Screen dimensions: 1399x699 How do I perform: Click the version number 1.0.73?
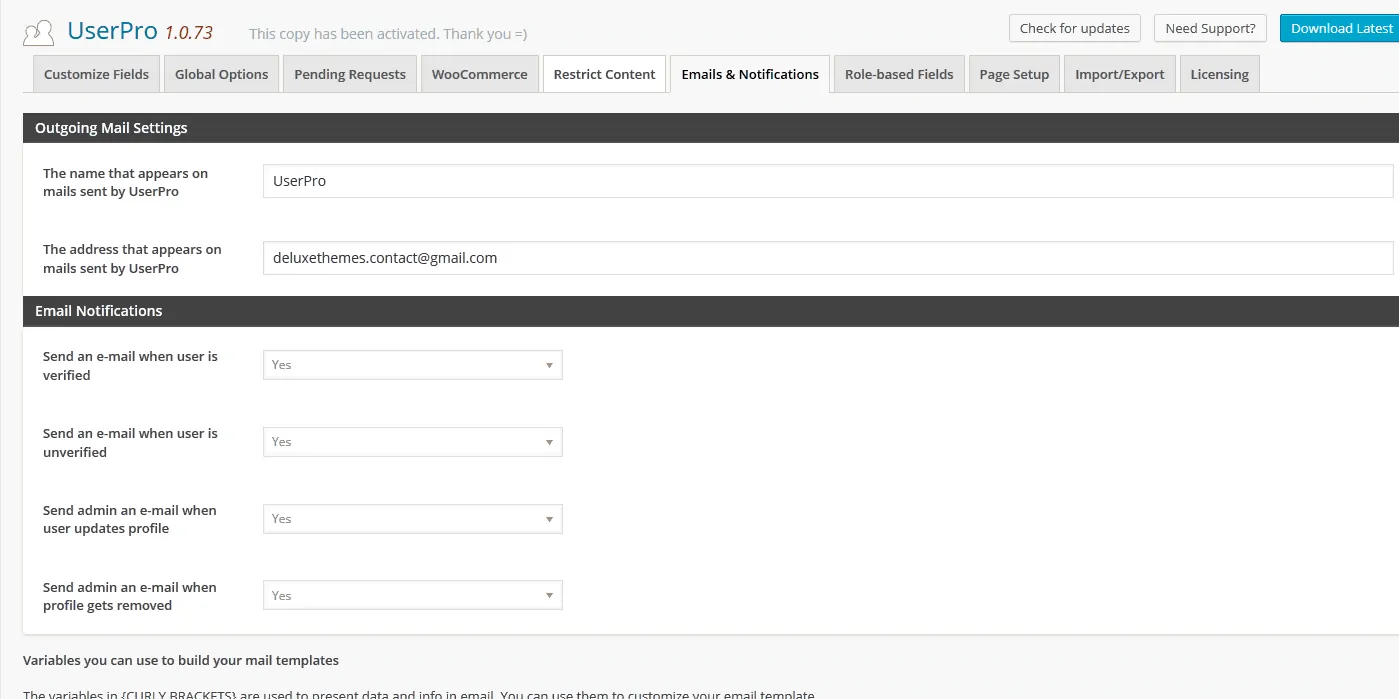pyautogui.click(x=189, y=33)
